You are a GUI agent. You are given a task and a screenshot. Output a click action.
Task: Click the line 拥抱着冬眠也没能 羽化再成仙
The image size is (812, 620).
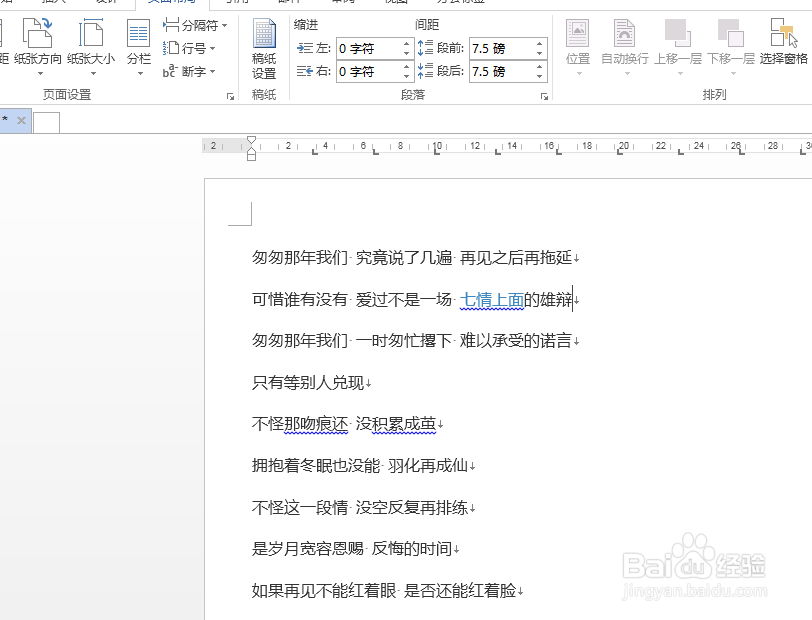pyautogui.click(x=360, y=466)
